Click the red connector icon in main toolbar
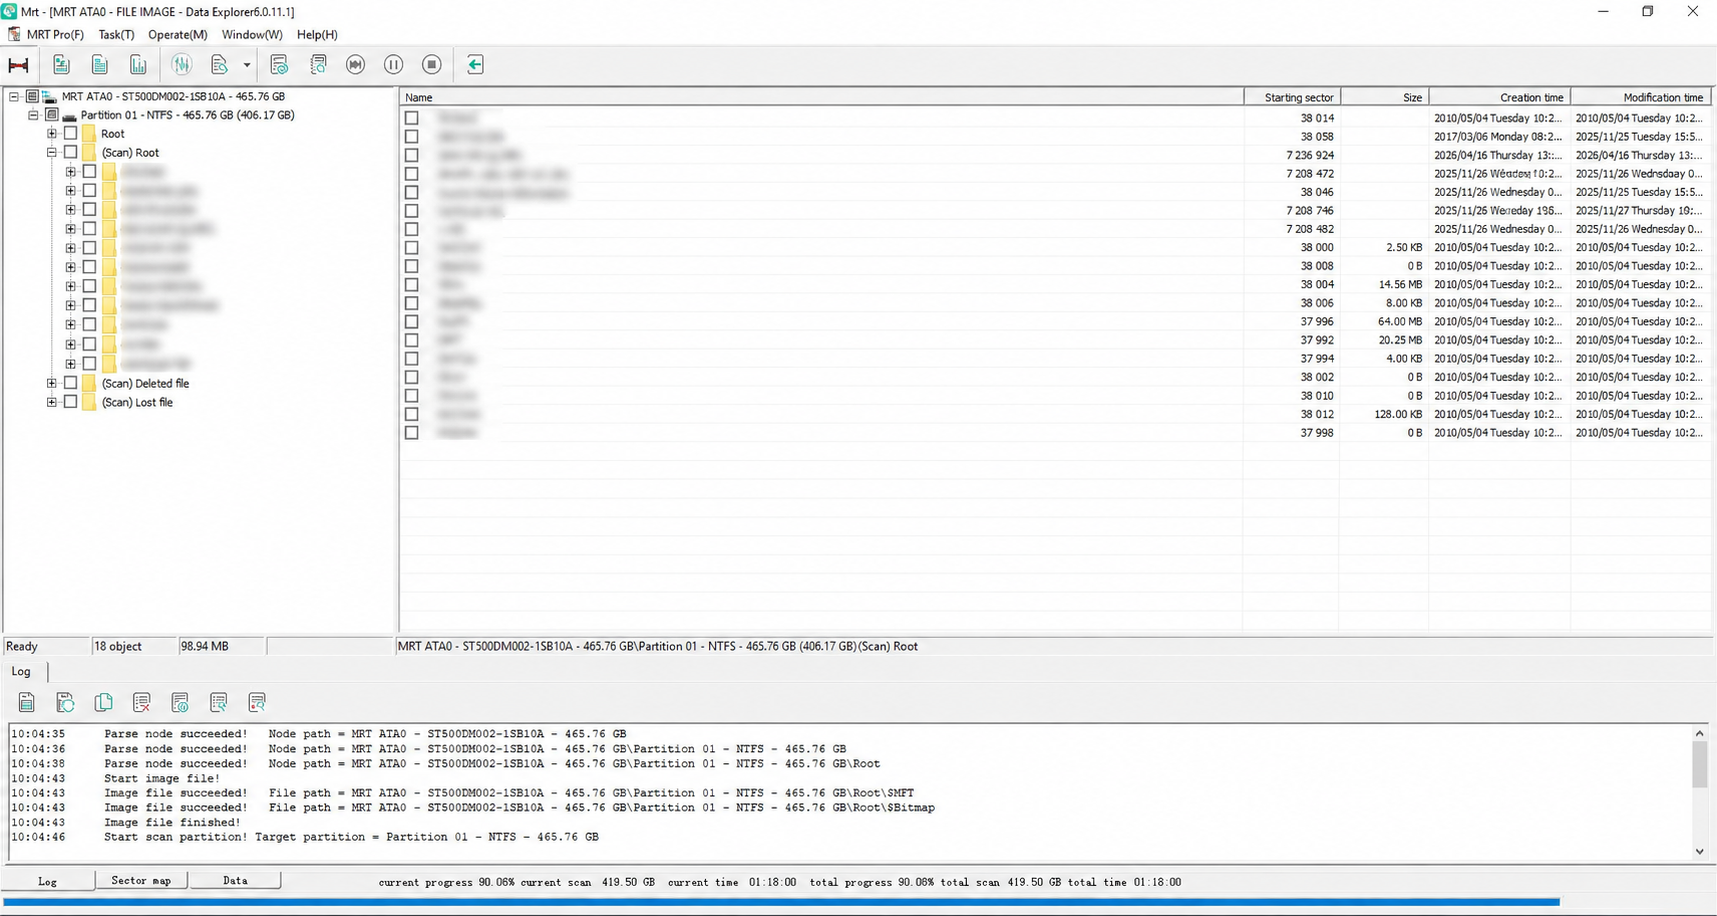This screenshot has height=916, width=1717. pos(18,65)
